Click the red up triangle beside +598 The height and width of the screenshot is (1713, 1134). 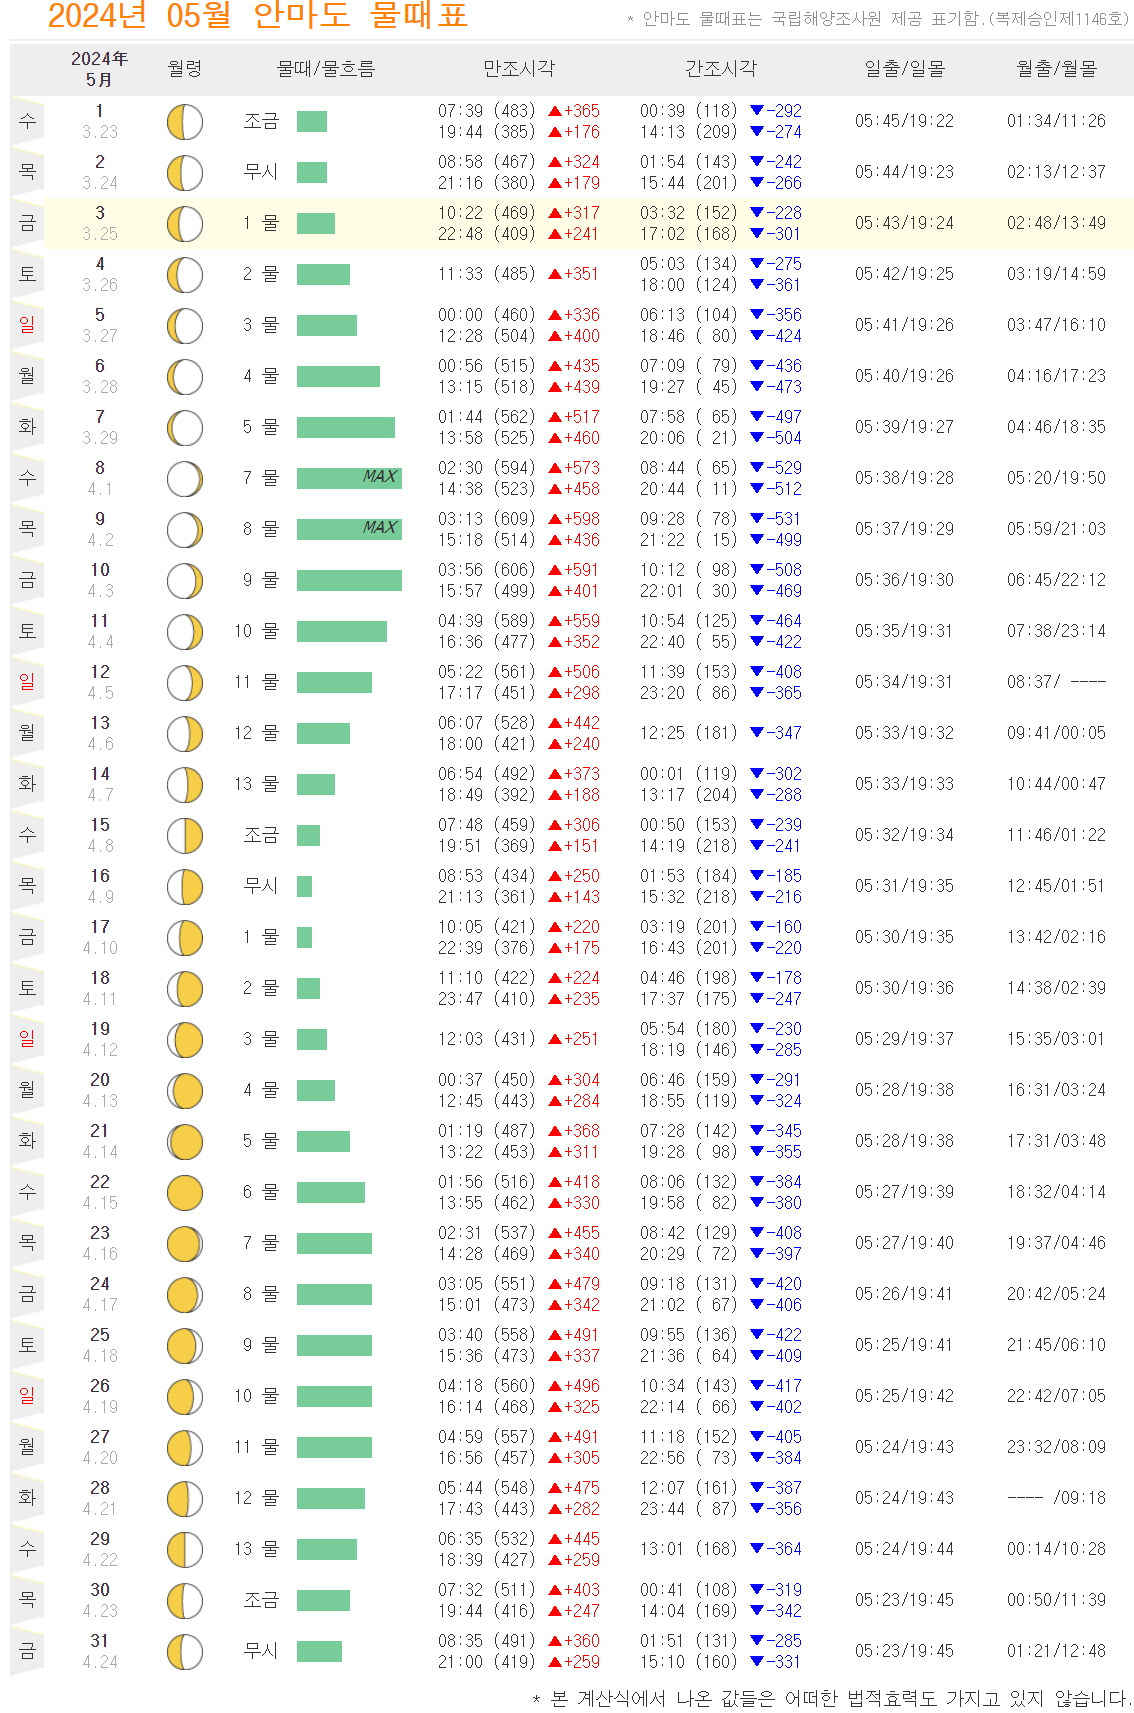pyautogui.click(x=555, y=519)
